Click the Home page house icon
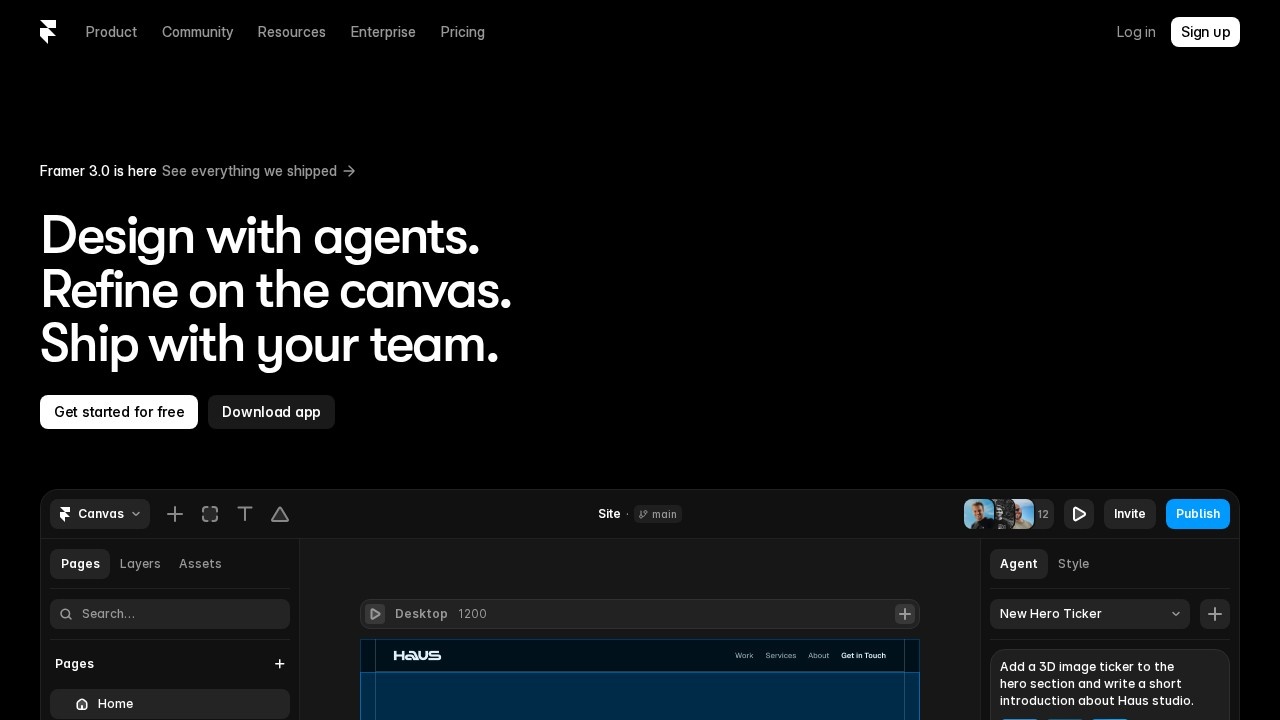 click(82, 704)
